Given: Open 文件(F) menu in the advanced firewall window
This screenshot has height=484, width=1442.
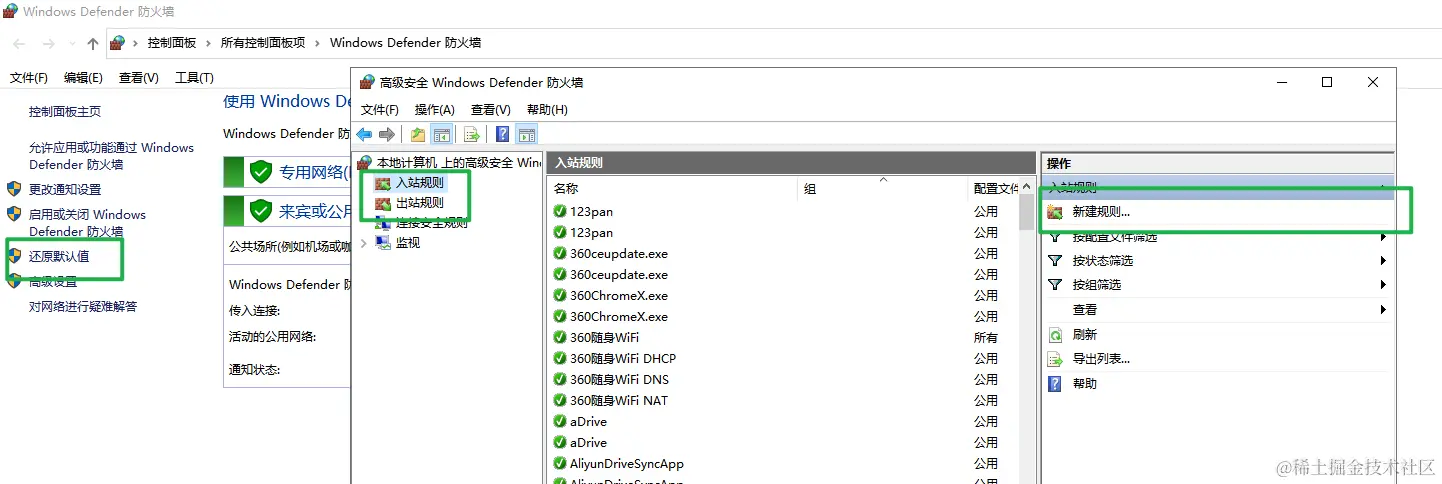Looking at the screenshot, I should point(380,109).
